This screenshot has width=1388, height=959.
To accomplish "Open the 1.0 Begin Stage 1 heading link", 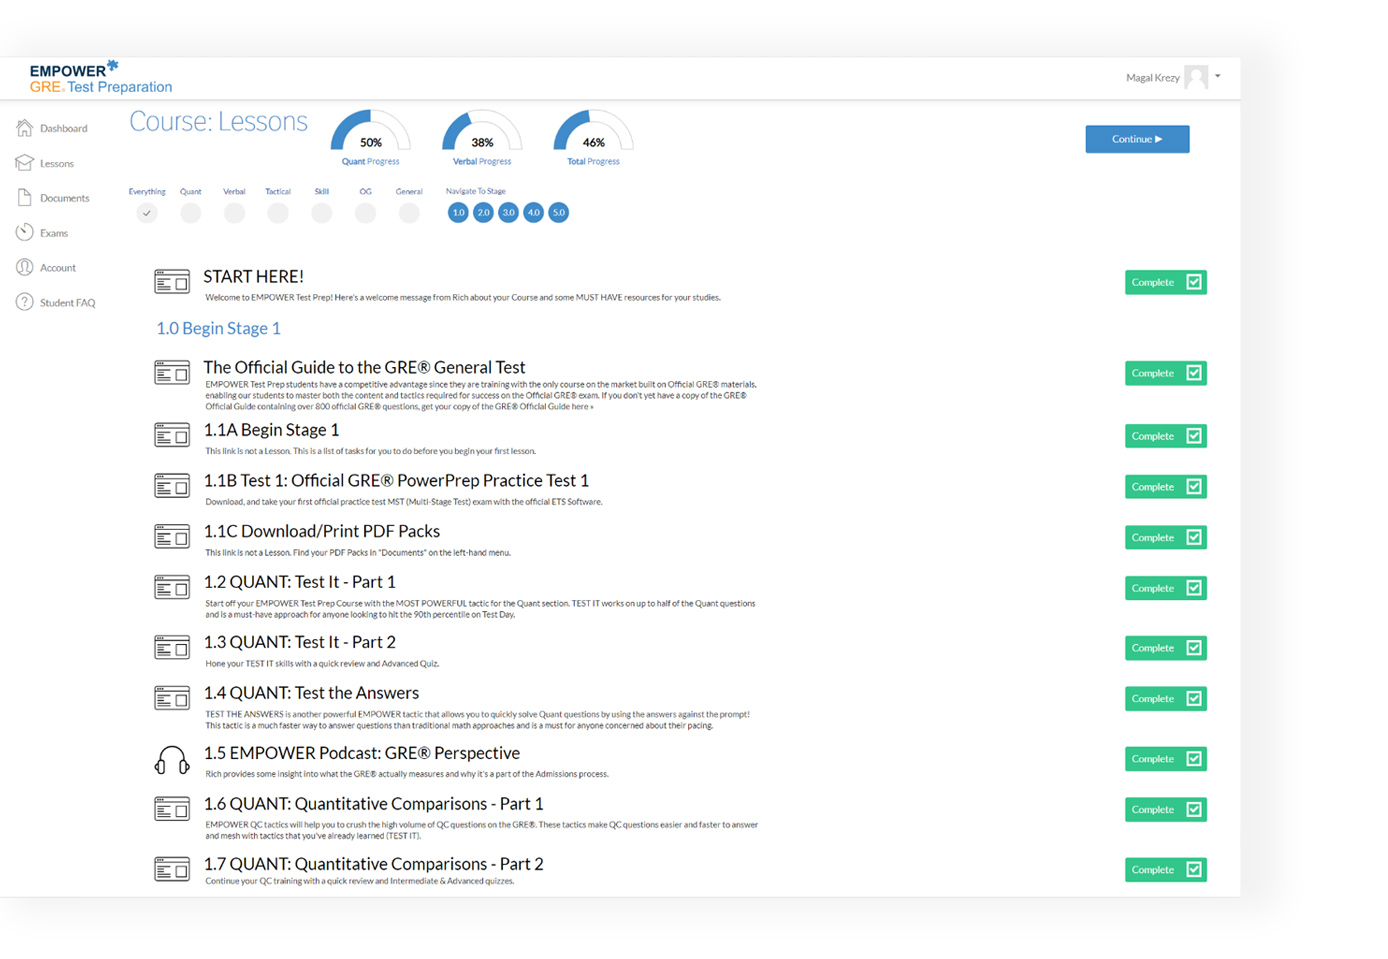I will [x=218, y=328].
